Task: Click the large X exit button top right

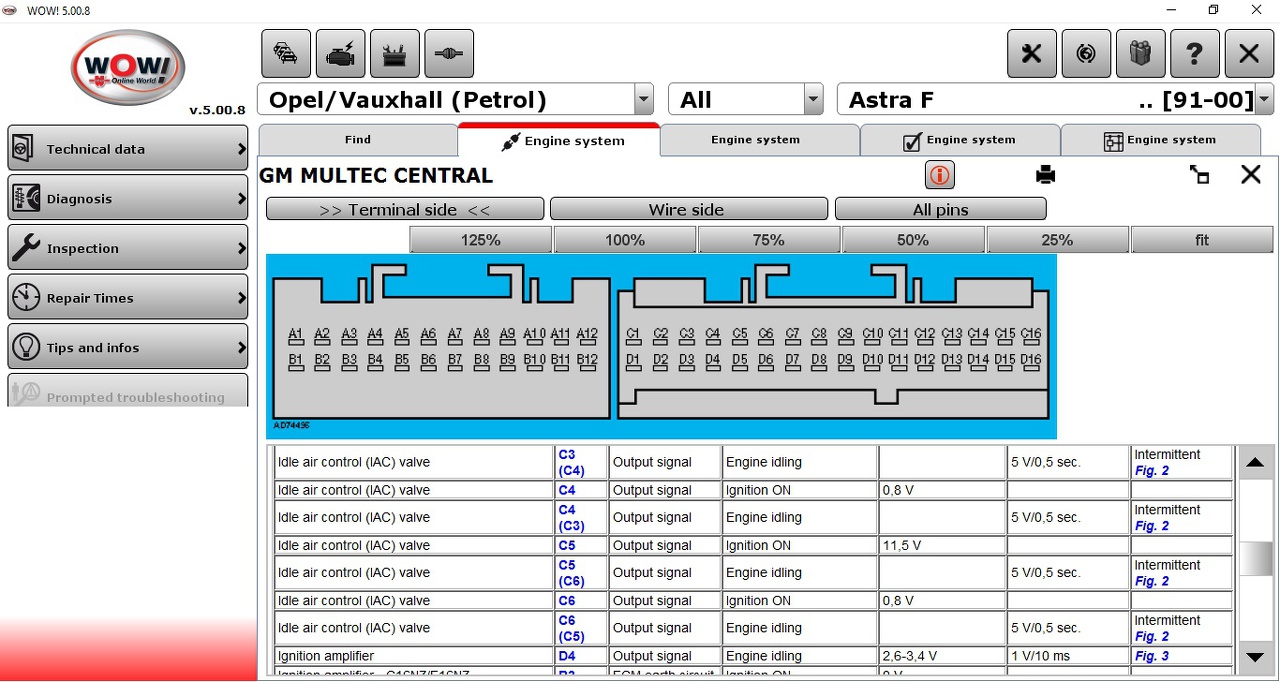Action: pyautogui.click(x=1249, y=54)
